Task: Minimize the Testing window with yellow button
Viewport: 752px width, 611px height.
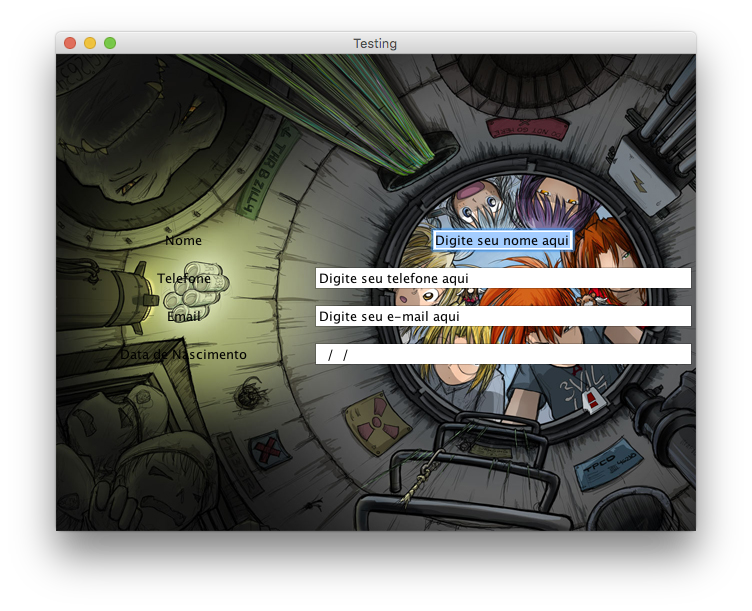Action: pos(90,43)
